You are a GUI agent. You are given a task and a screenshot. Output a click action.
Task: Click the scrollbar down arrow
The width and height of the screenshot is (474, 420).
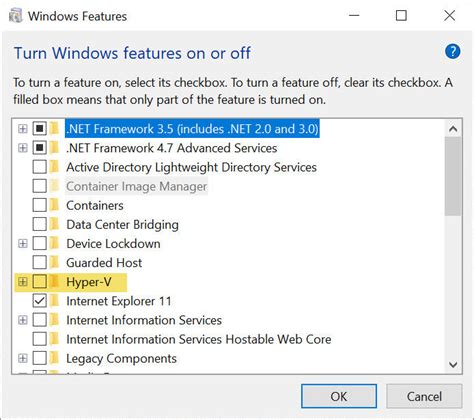coord(453,365)
